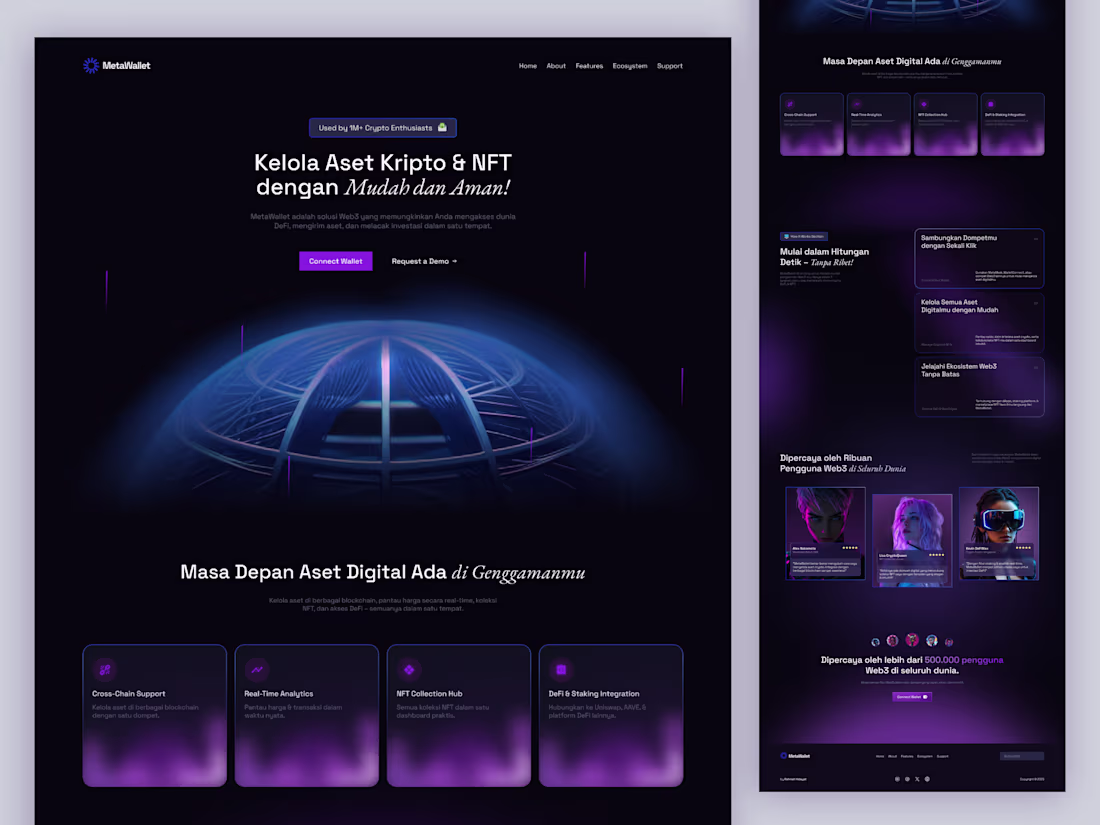Open the About navigation link
The width and height of the screenshot is (1100, 825).
[556, 65]
